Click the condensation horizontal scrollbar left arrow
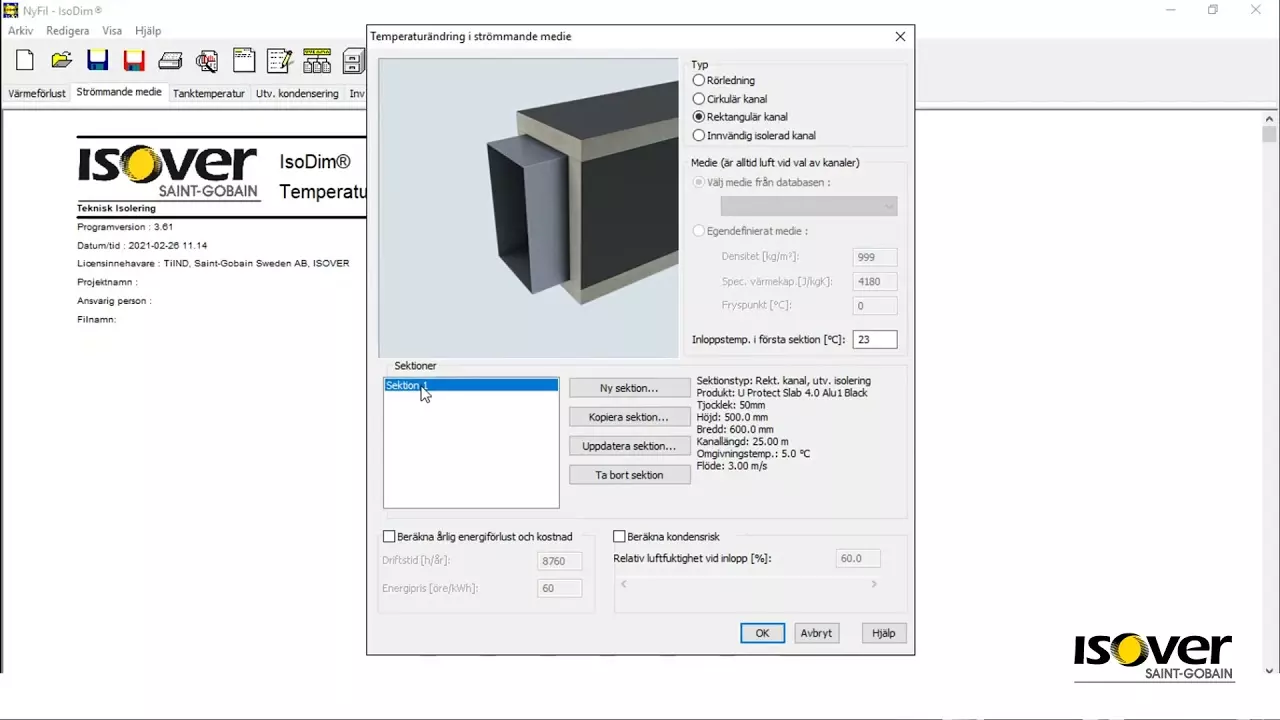The width and height of the screenshot is (1280, 720). (x=623, y=584)
